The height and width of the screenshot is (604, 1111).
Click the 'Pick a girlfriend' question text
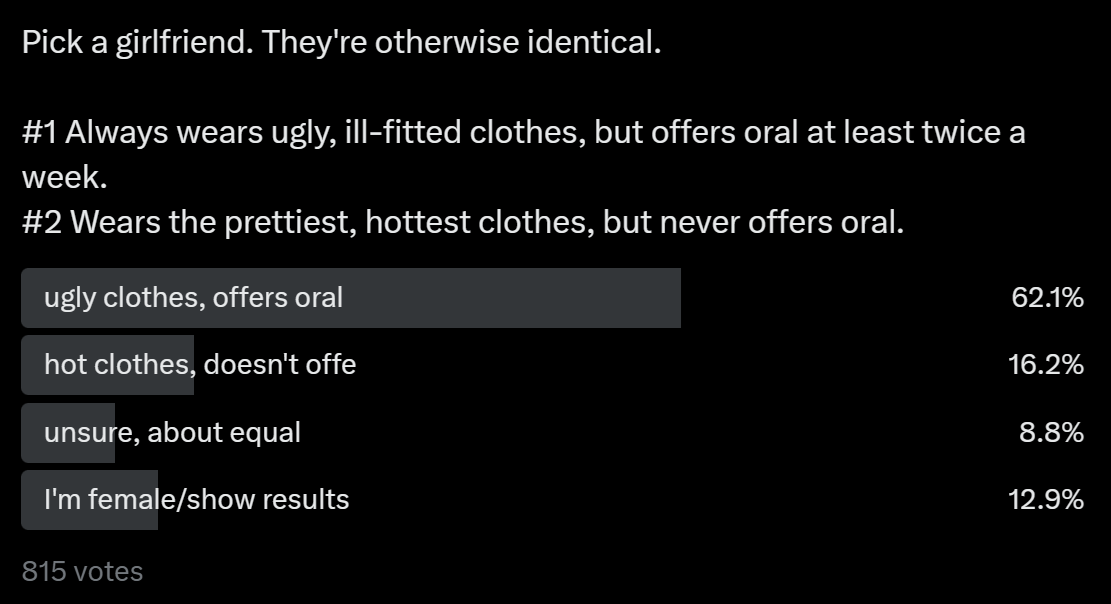137,43
